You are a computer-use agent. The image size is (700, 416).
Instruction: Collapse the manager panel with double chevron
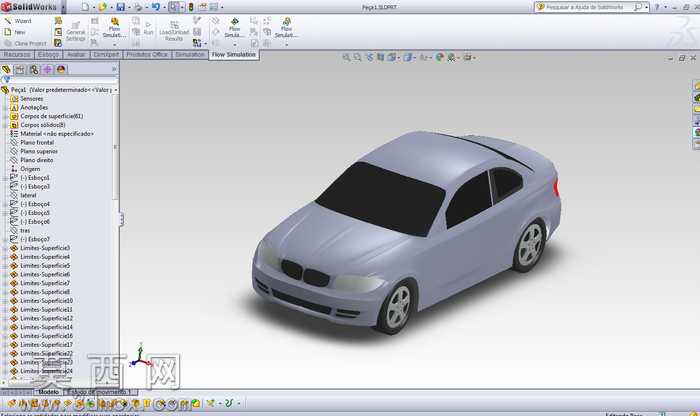coord(114,69)
